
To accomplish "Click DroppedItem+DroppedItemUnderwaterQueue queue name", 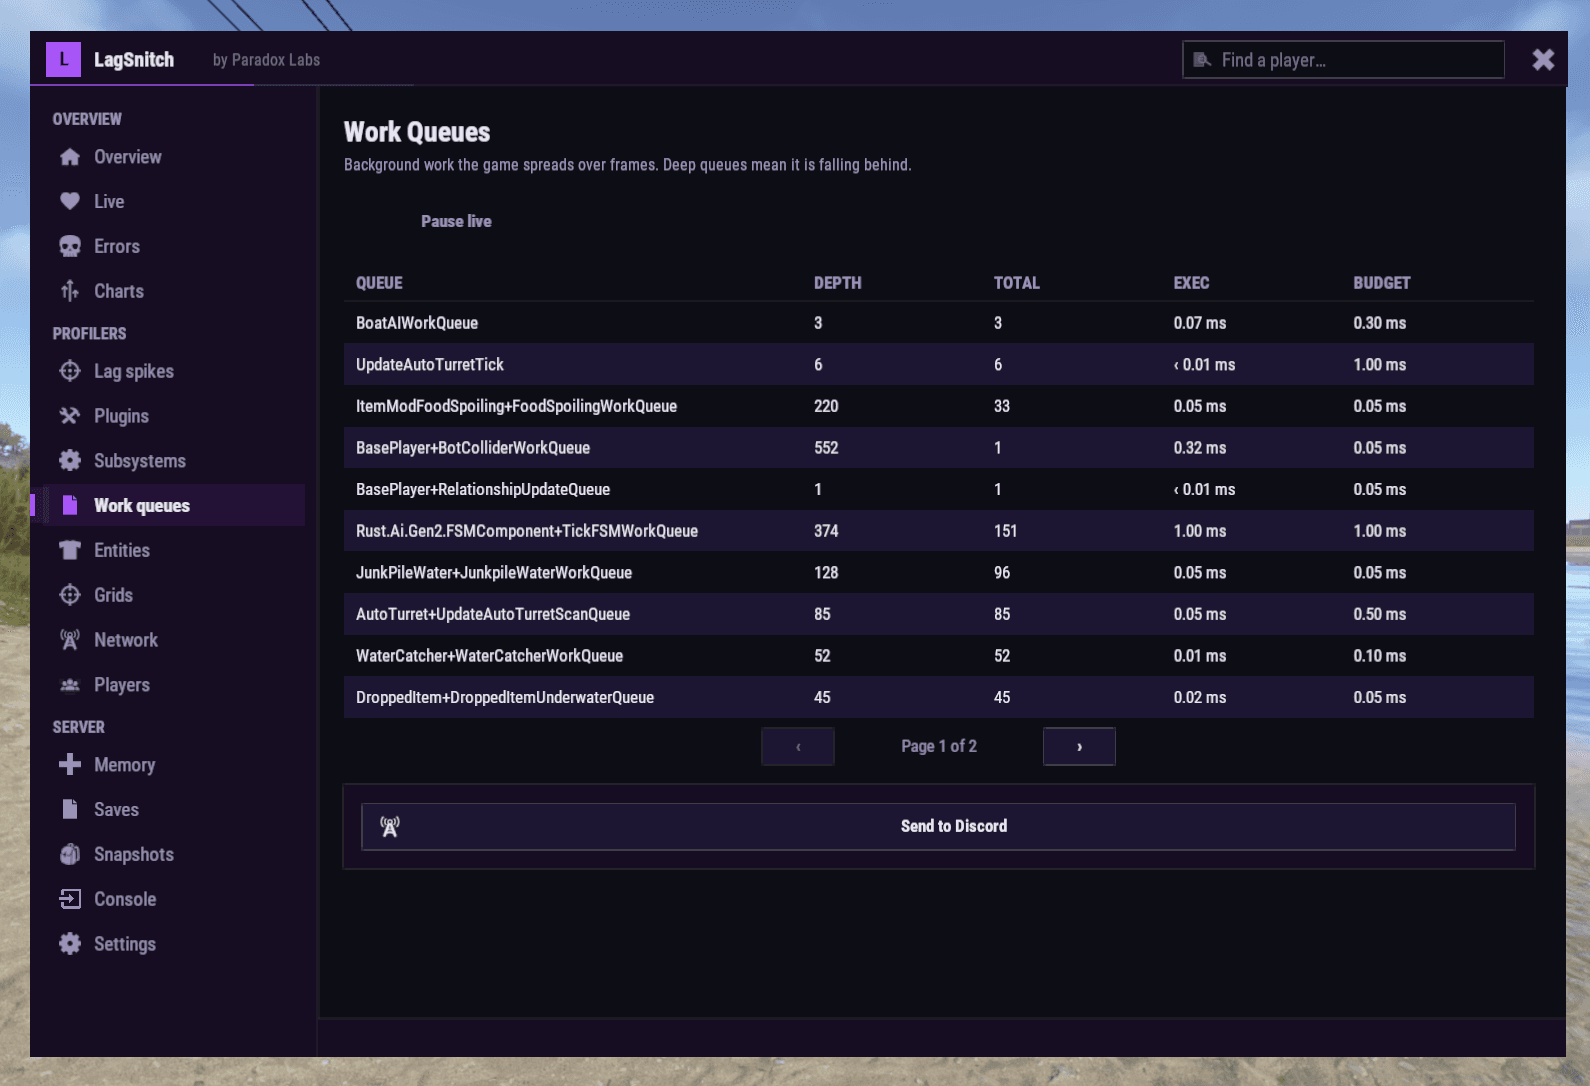I will (505, 697).
